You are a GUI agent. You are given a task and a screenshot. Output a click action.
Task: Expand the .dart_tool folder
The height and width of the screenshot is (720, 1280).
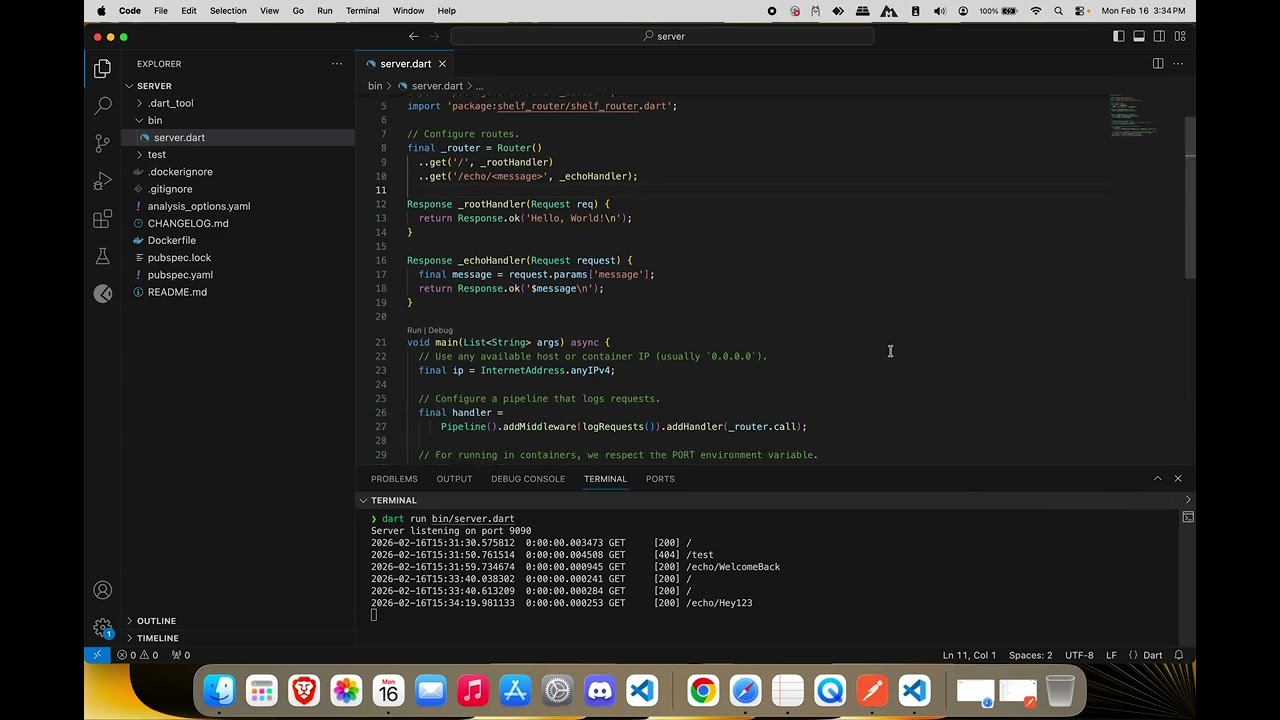click(x=238, y=103)
